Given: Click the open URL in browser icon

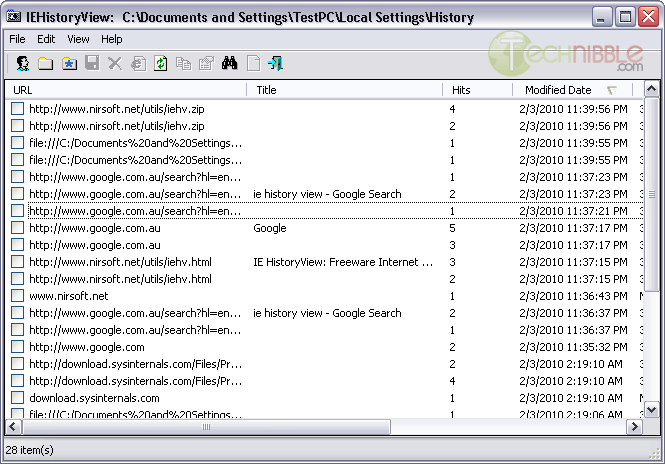Looking at the screenshot, I should (138, 64).
